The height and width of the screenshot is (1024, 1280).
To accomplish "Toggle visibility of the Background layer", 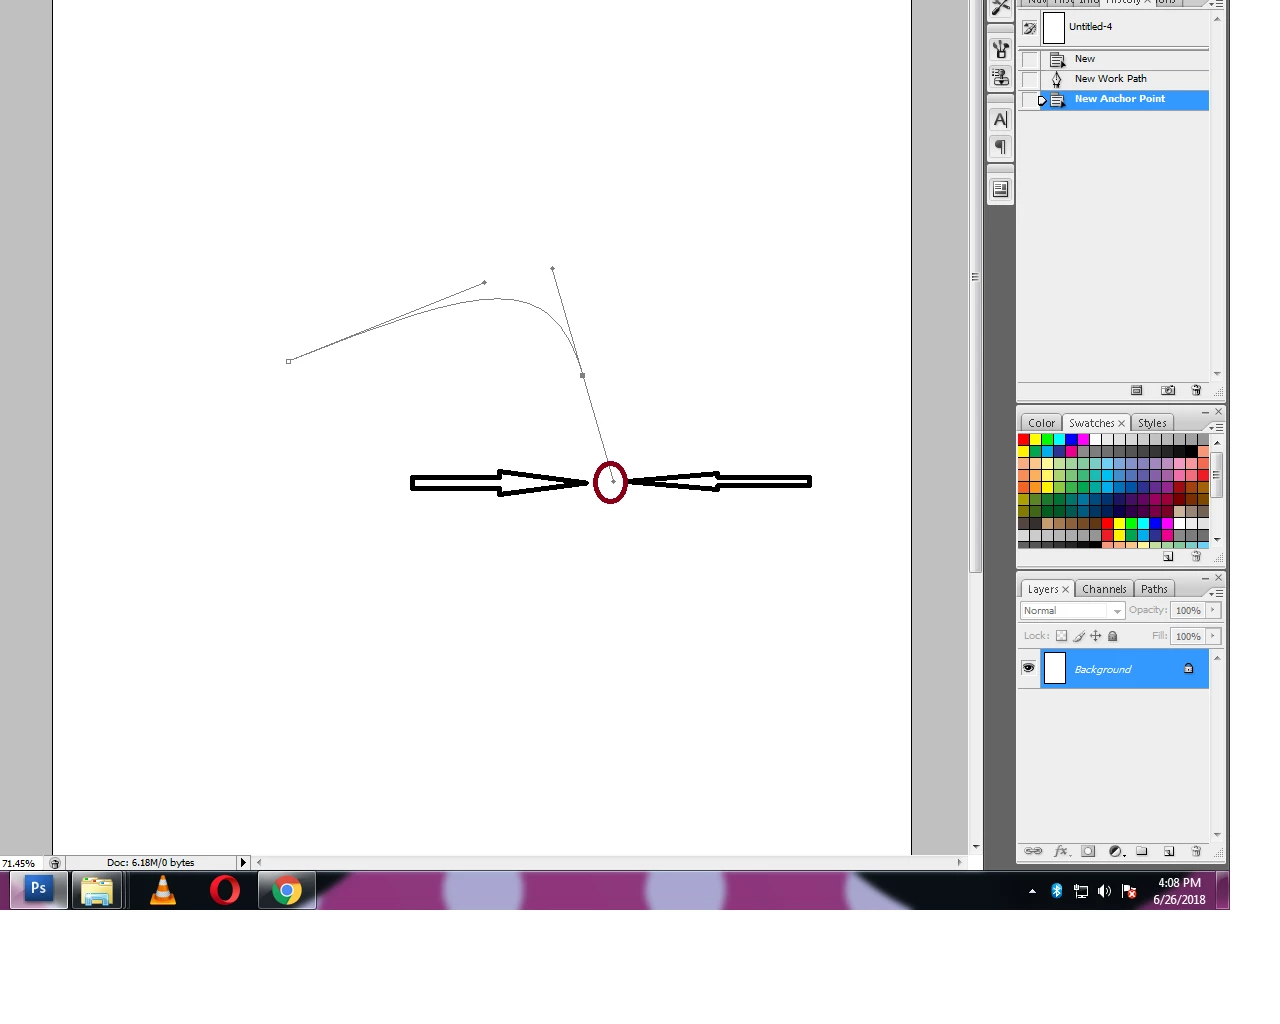I will click(x=1028, y=668).
